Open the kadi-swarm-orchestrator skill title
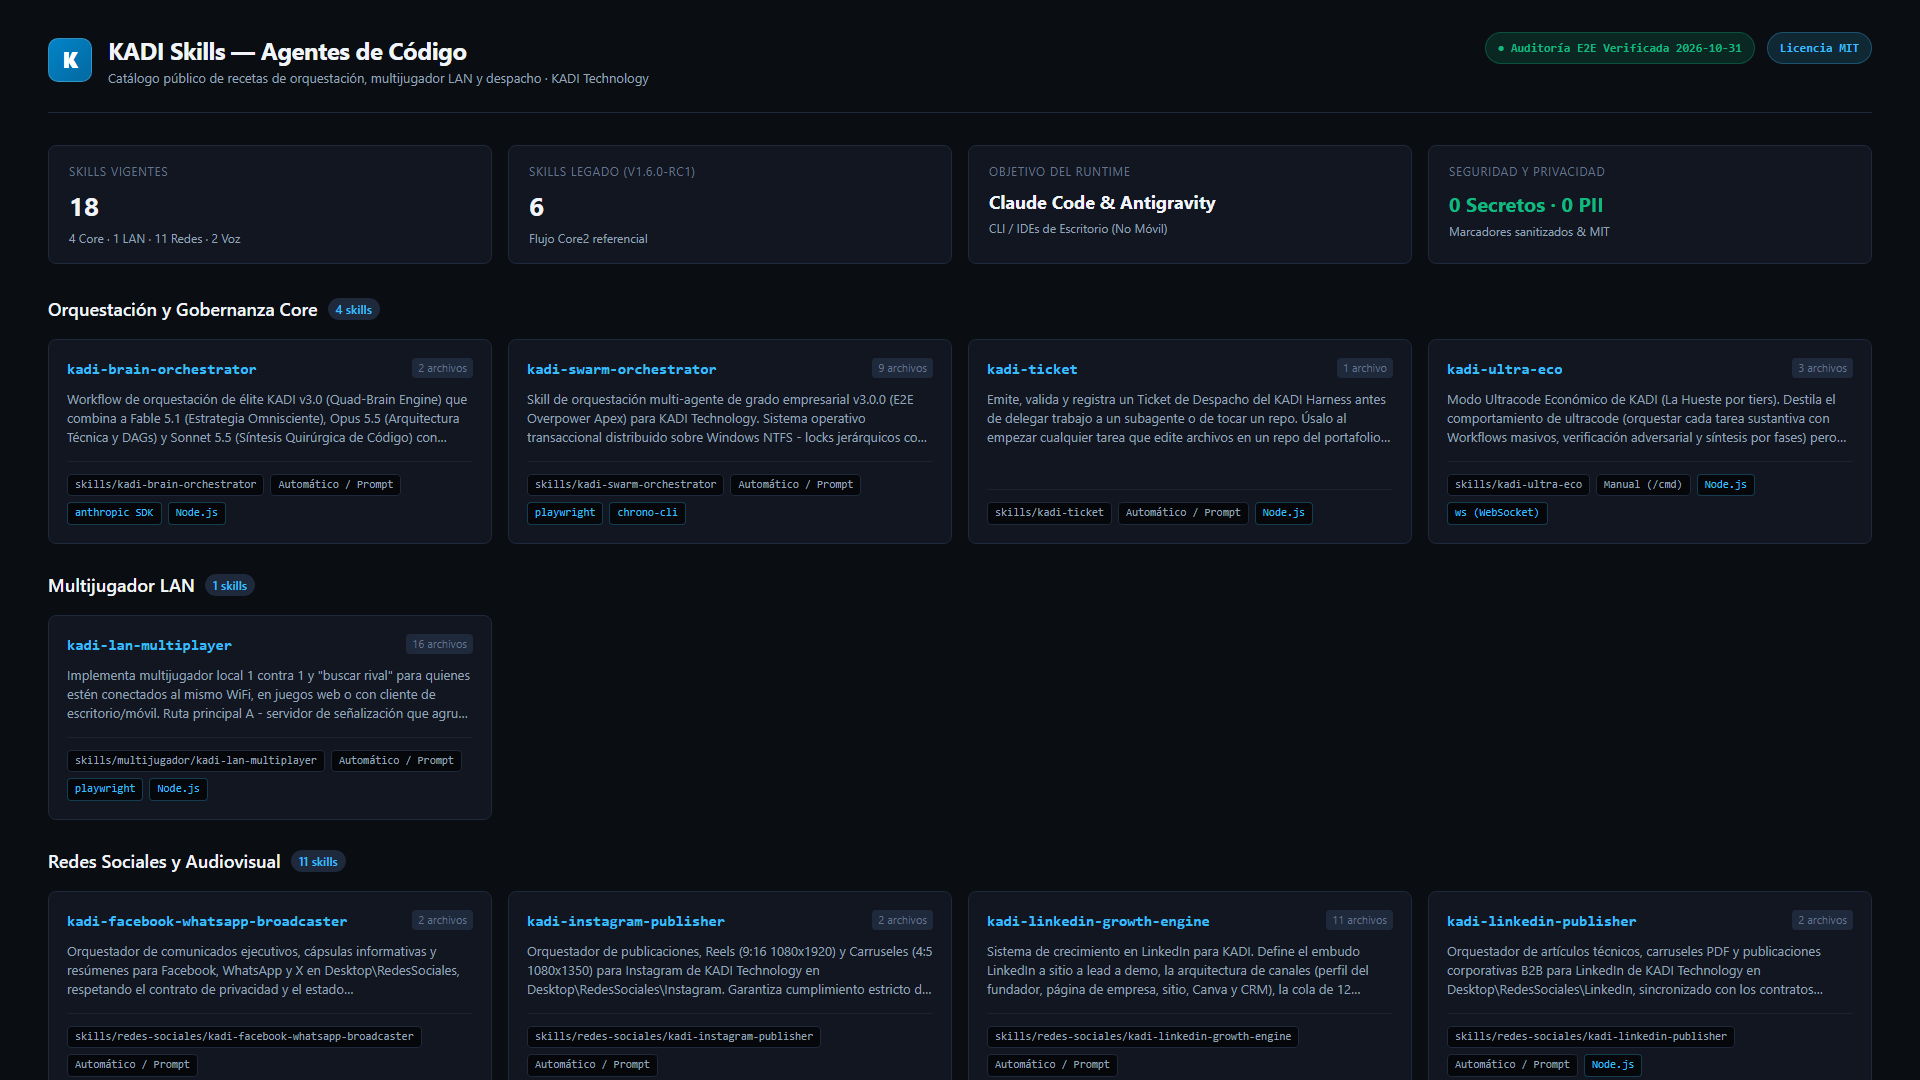 pyautogui.click(x=621, y=369)
